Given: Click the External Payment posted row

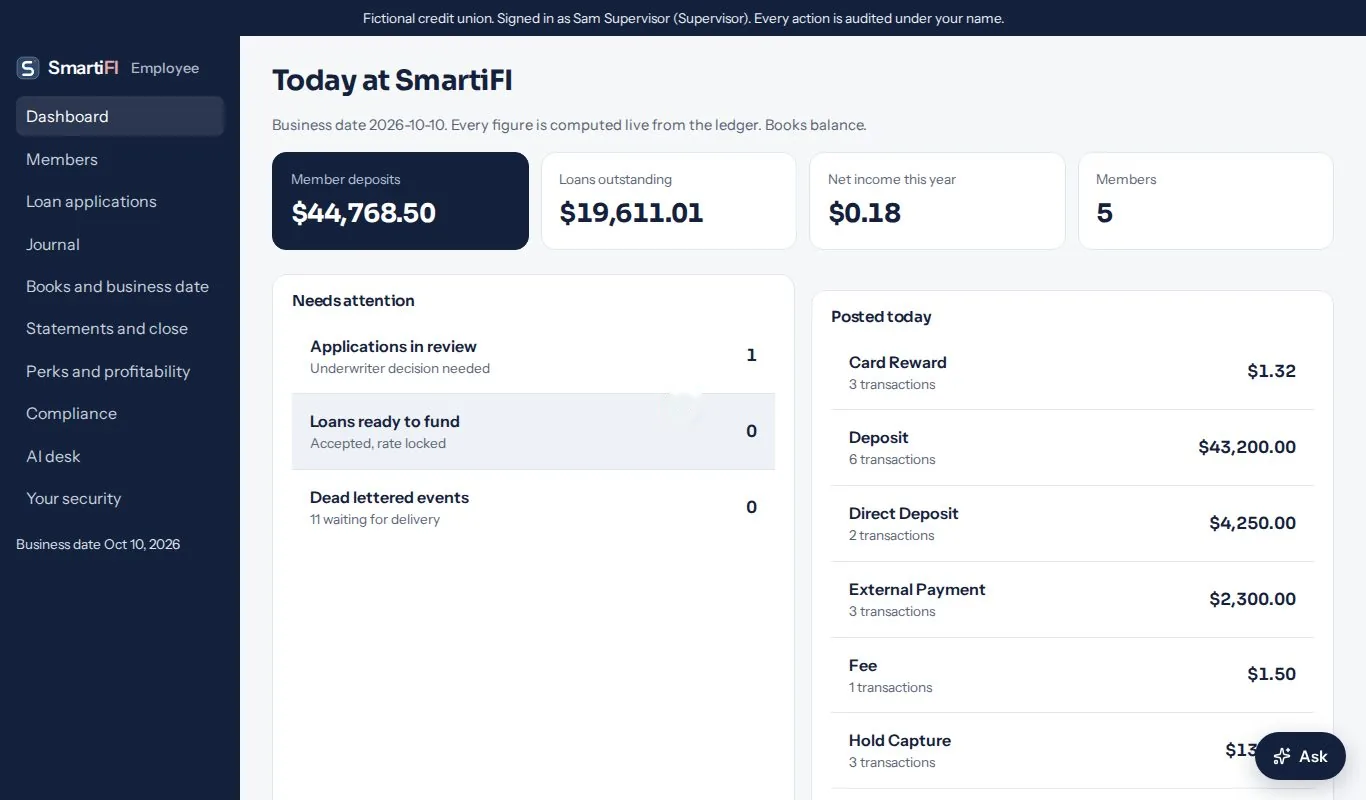Looking at the screenshot, I should point(1072,600).
